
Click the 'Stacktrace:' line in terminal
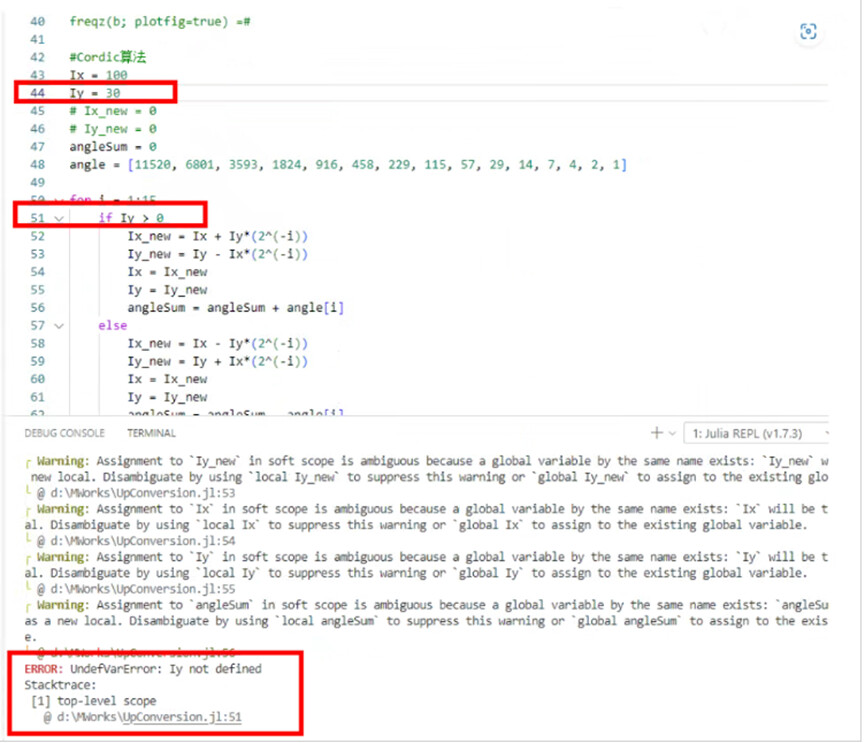pyautogui.click(x=60, y=685)
